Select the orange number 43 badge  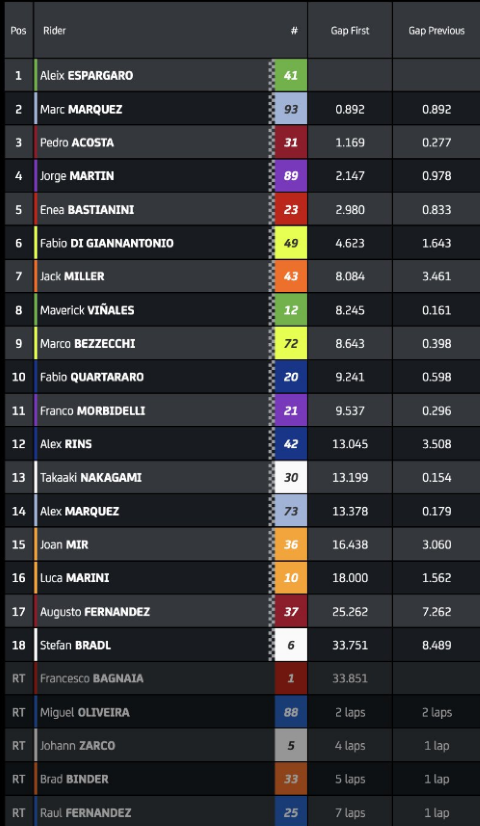290,277
